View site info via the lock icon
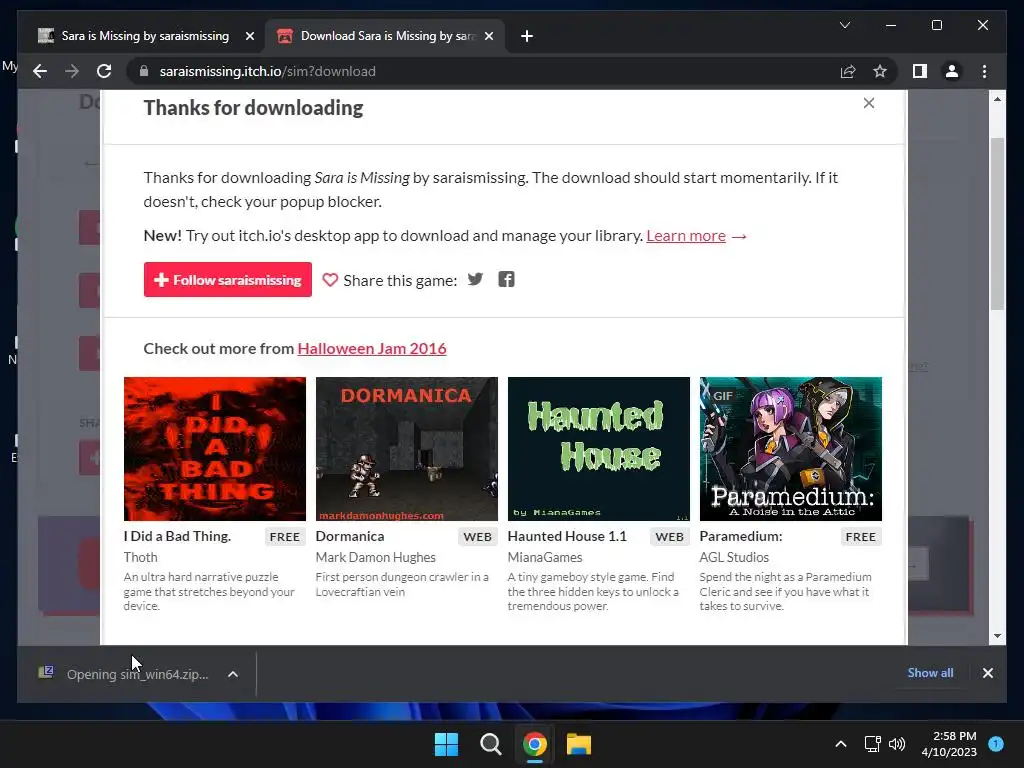This screenshot has height=768, width=1024. pos(144,71)
